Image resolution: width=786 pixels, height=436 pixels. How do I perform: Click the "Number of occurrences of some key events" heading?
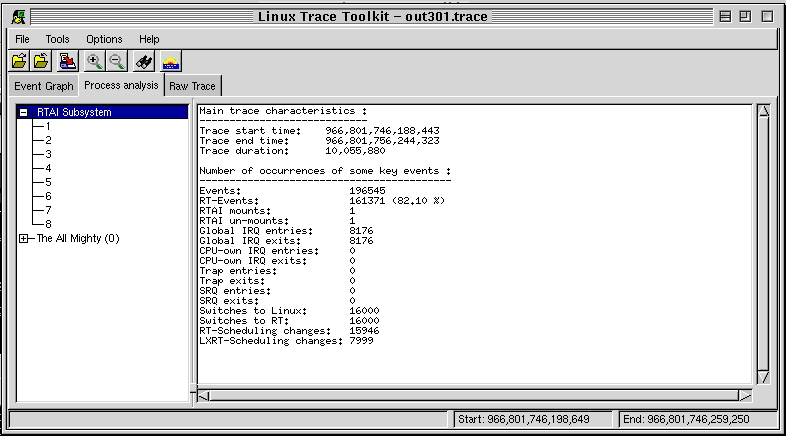325,171
